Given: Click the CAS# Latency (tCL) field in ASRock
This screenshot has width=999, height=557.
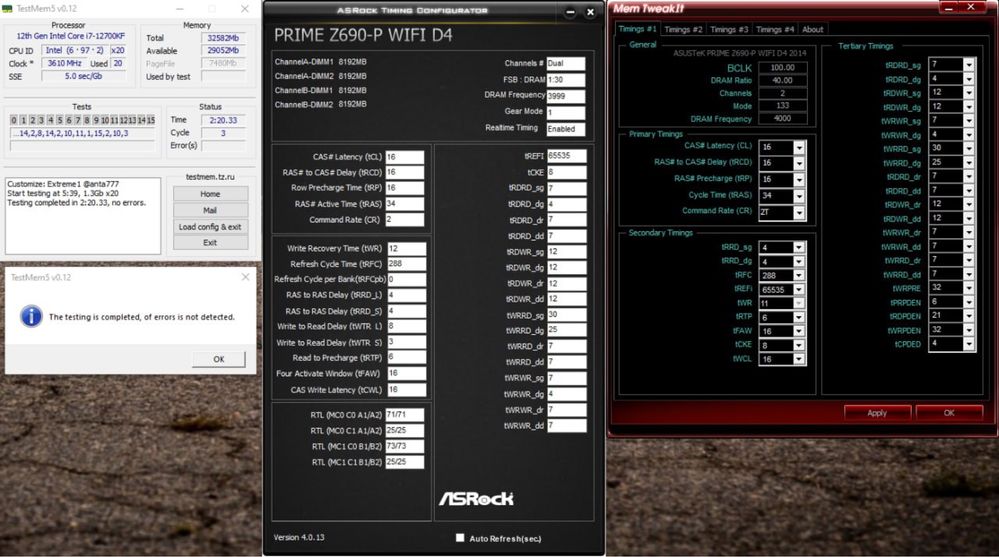Looking at the screenshot, I should pyautogui.click(x=405, y=157).
